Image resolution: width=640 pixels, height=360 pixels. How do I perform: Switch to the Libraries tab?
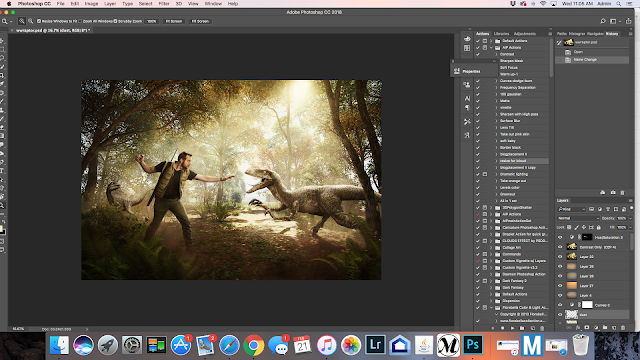coord(501,33)
